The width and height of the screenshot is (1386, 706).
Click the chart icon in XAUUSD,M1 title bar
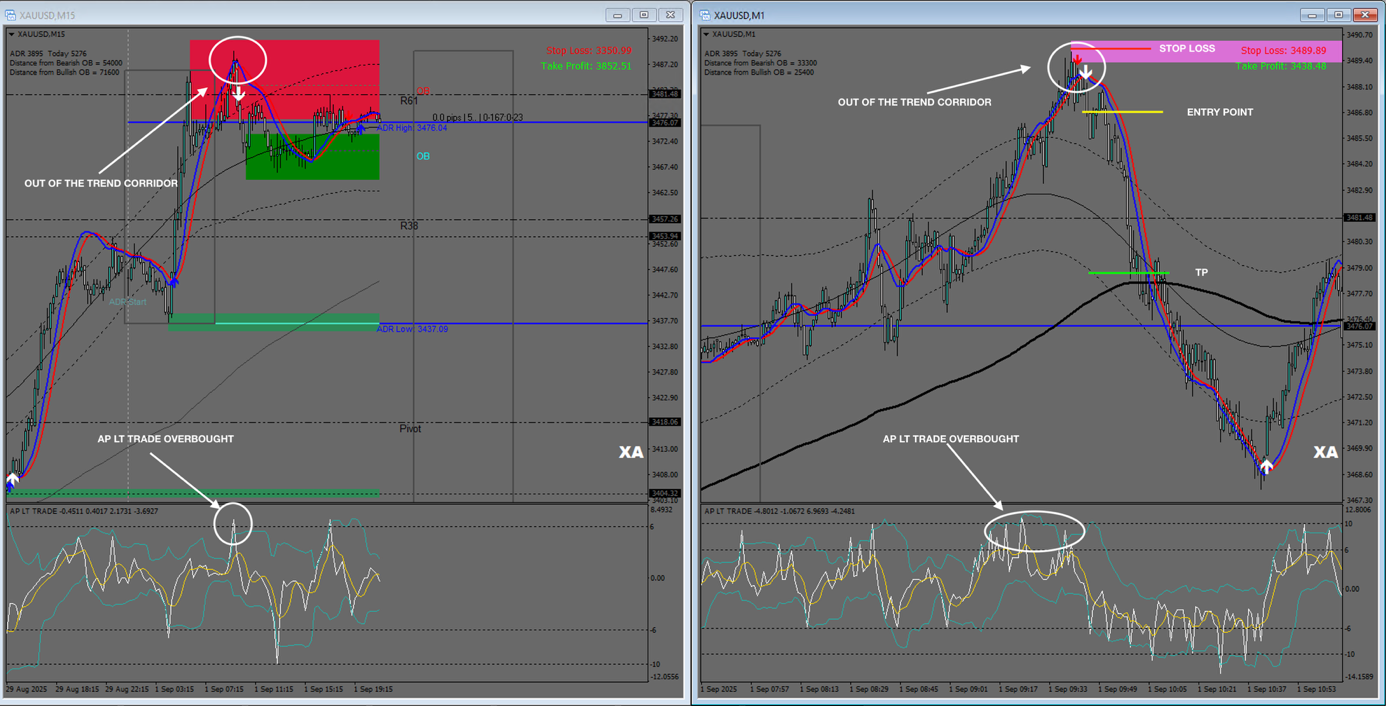706,15
